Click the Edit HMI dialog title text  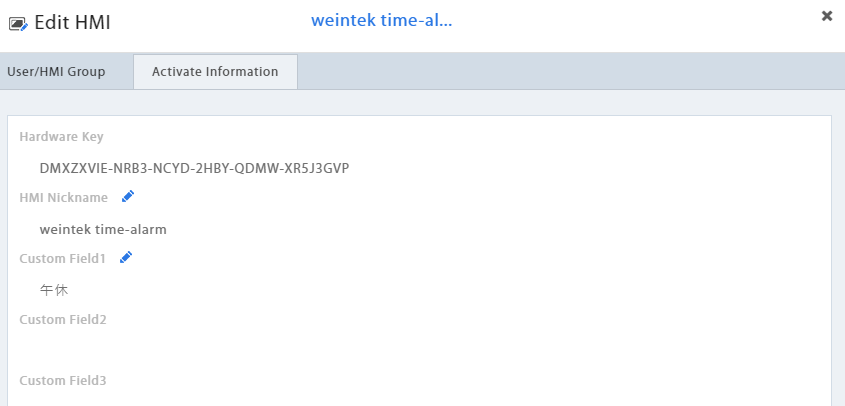tap(72, 23)
